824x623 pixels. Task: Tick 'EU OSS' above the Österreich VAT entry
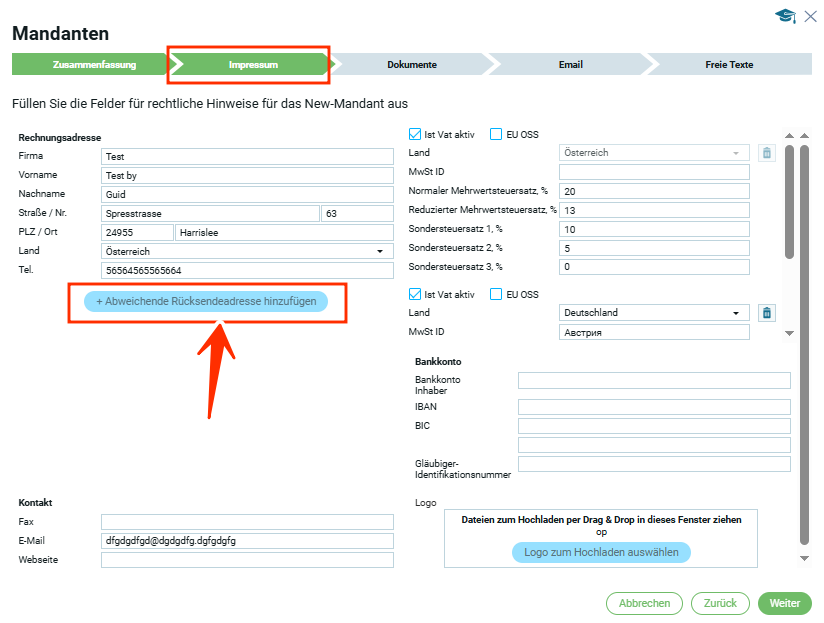(x=496, y=135)
